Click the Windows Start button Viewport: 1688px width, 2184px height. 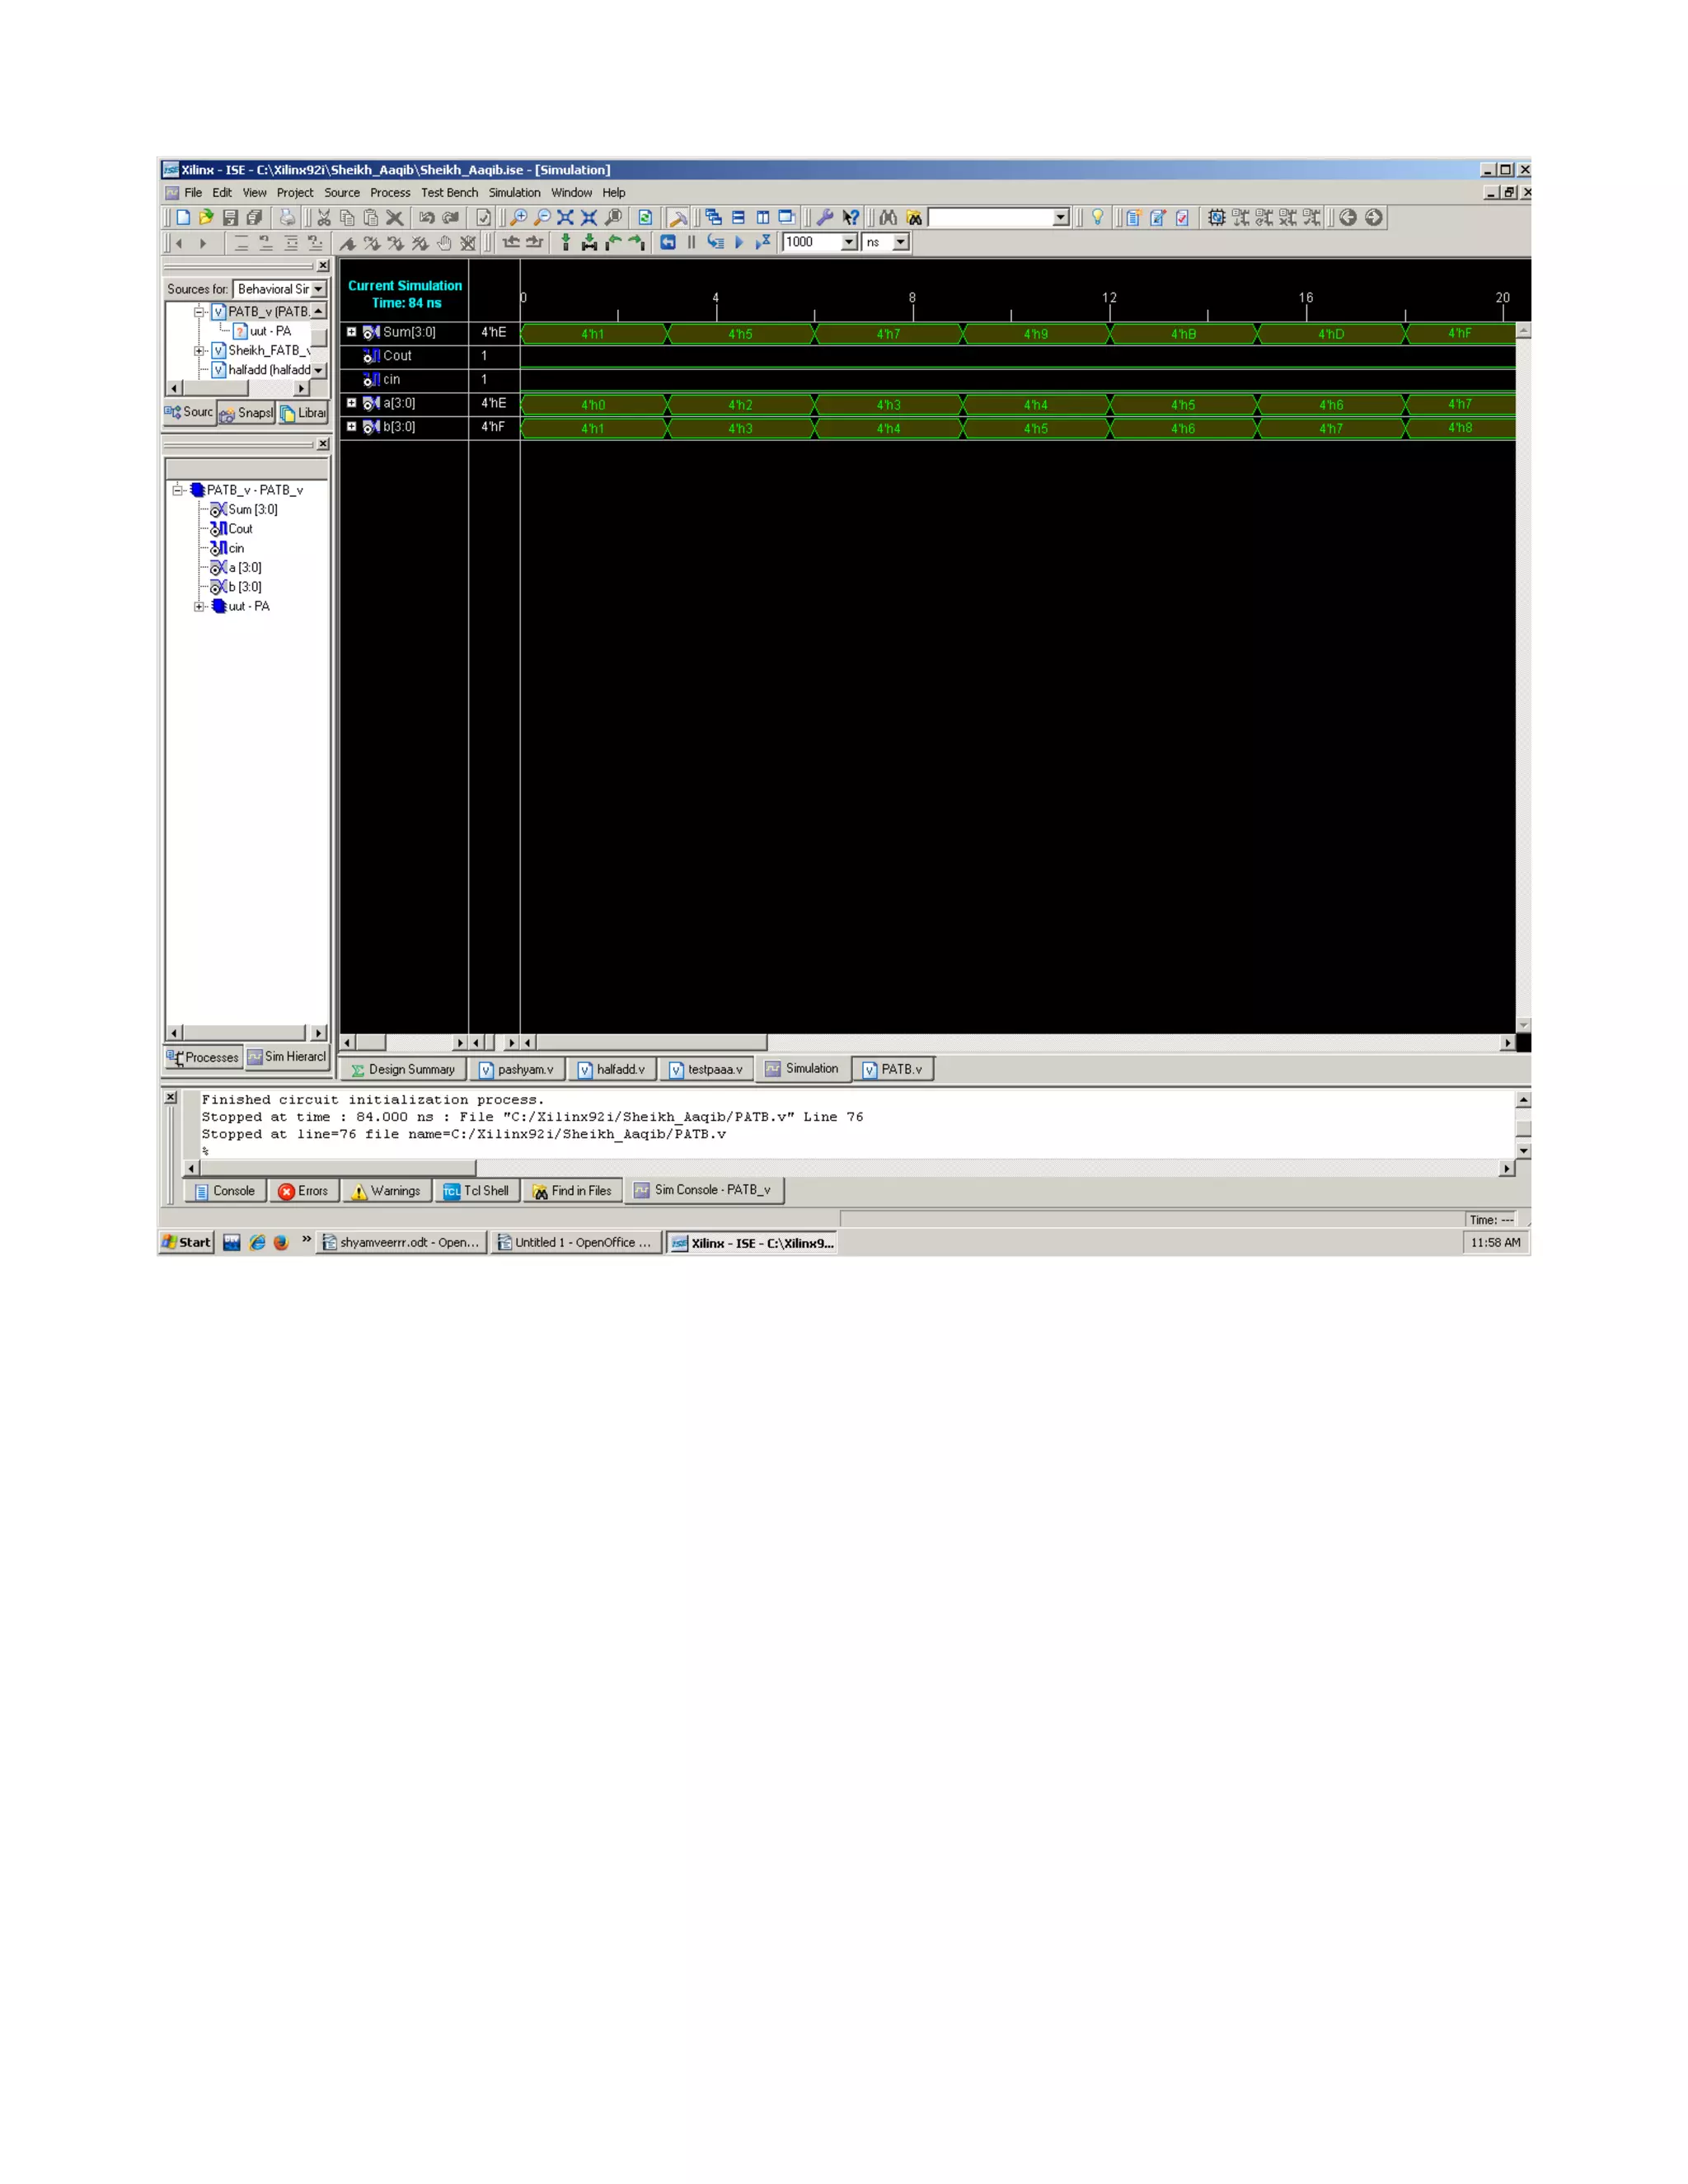tap(187, 1242)
